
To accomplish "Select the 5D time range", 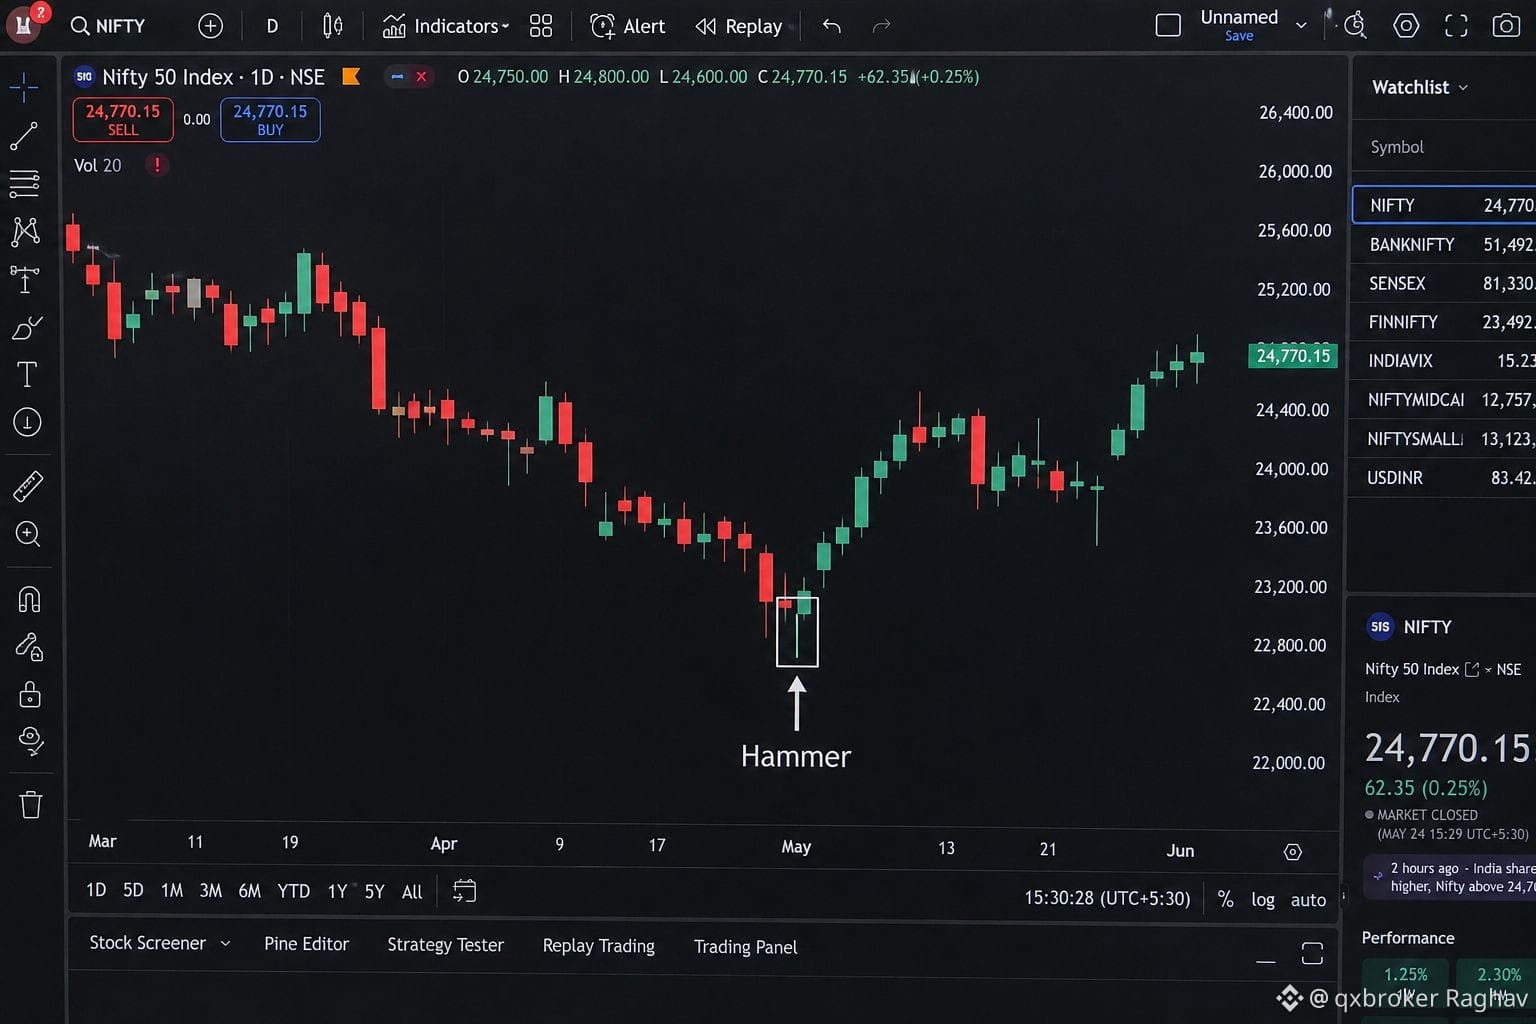I will (x=133, y=890).
